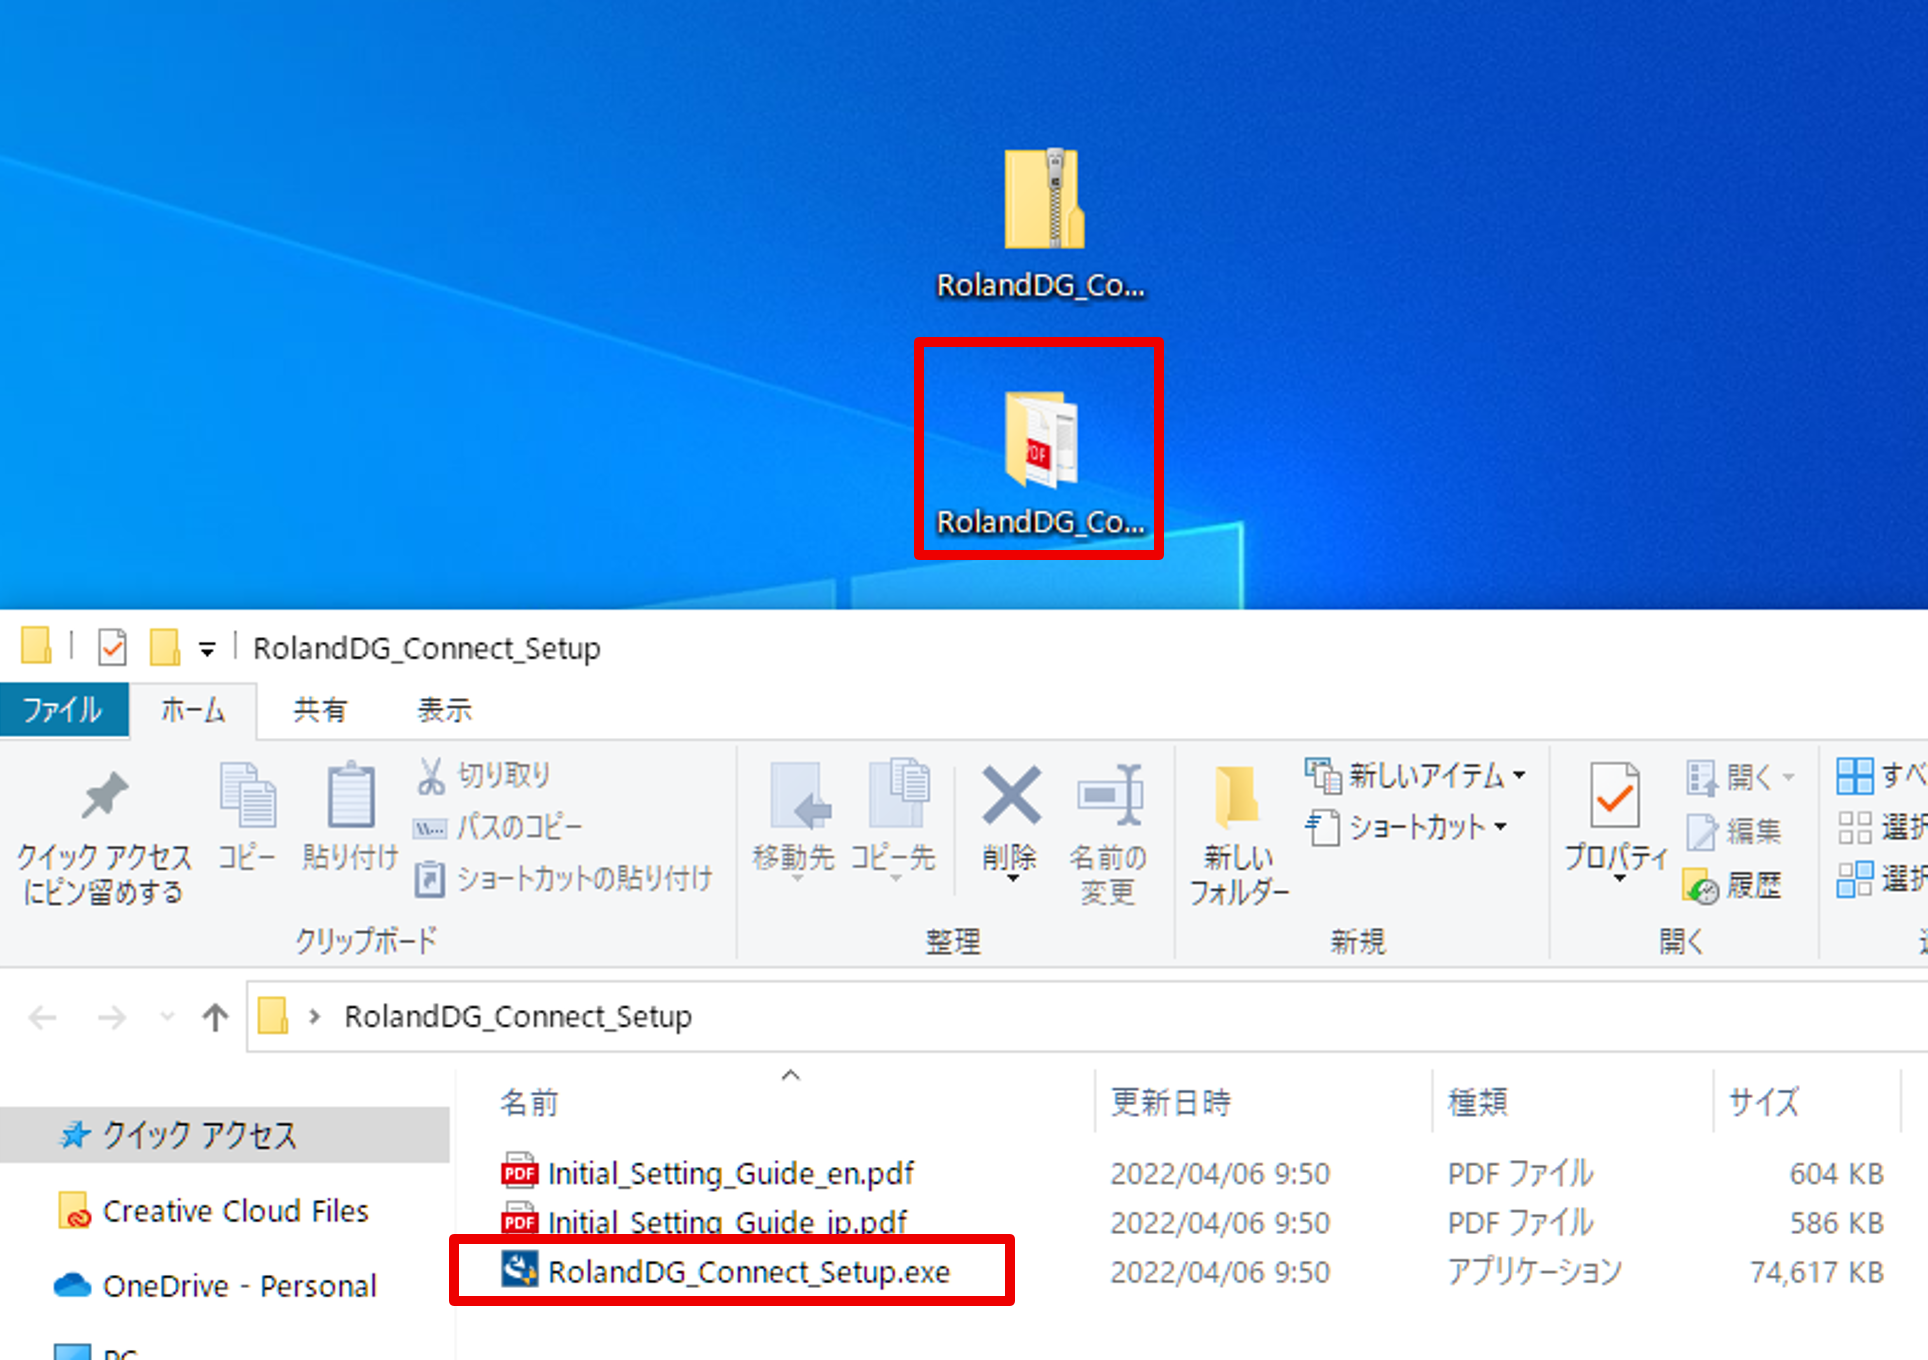Click the Properties quick access icon in title bar
1928x1360 pixels.
pos(112,647)
